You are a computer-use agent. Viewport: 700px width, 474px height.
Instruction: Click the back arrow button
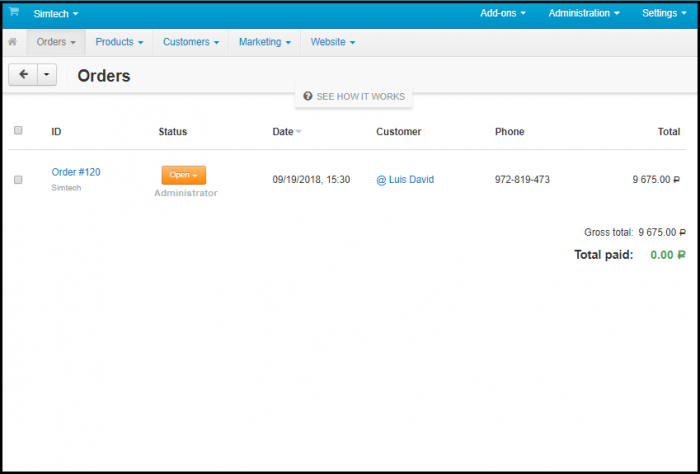[23, 75]
